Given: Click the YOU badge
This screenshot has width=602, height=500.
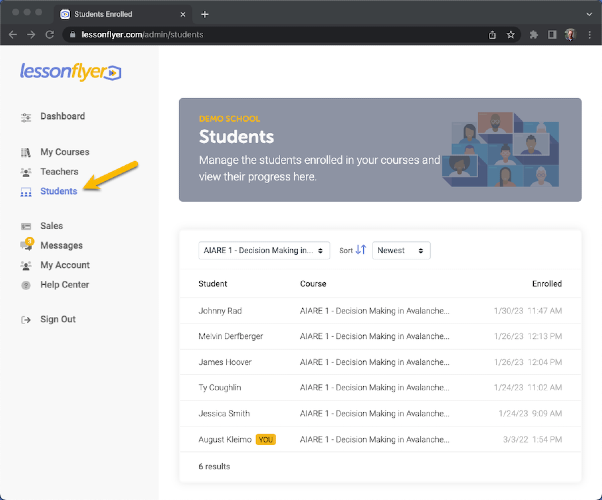Looking at the screenshot, I should pos(266,439).
